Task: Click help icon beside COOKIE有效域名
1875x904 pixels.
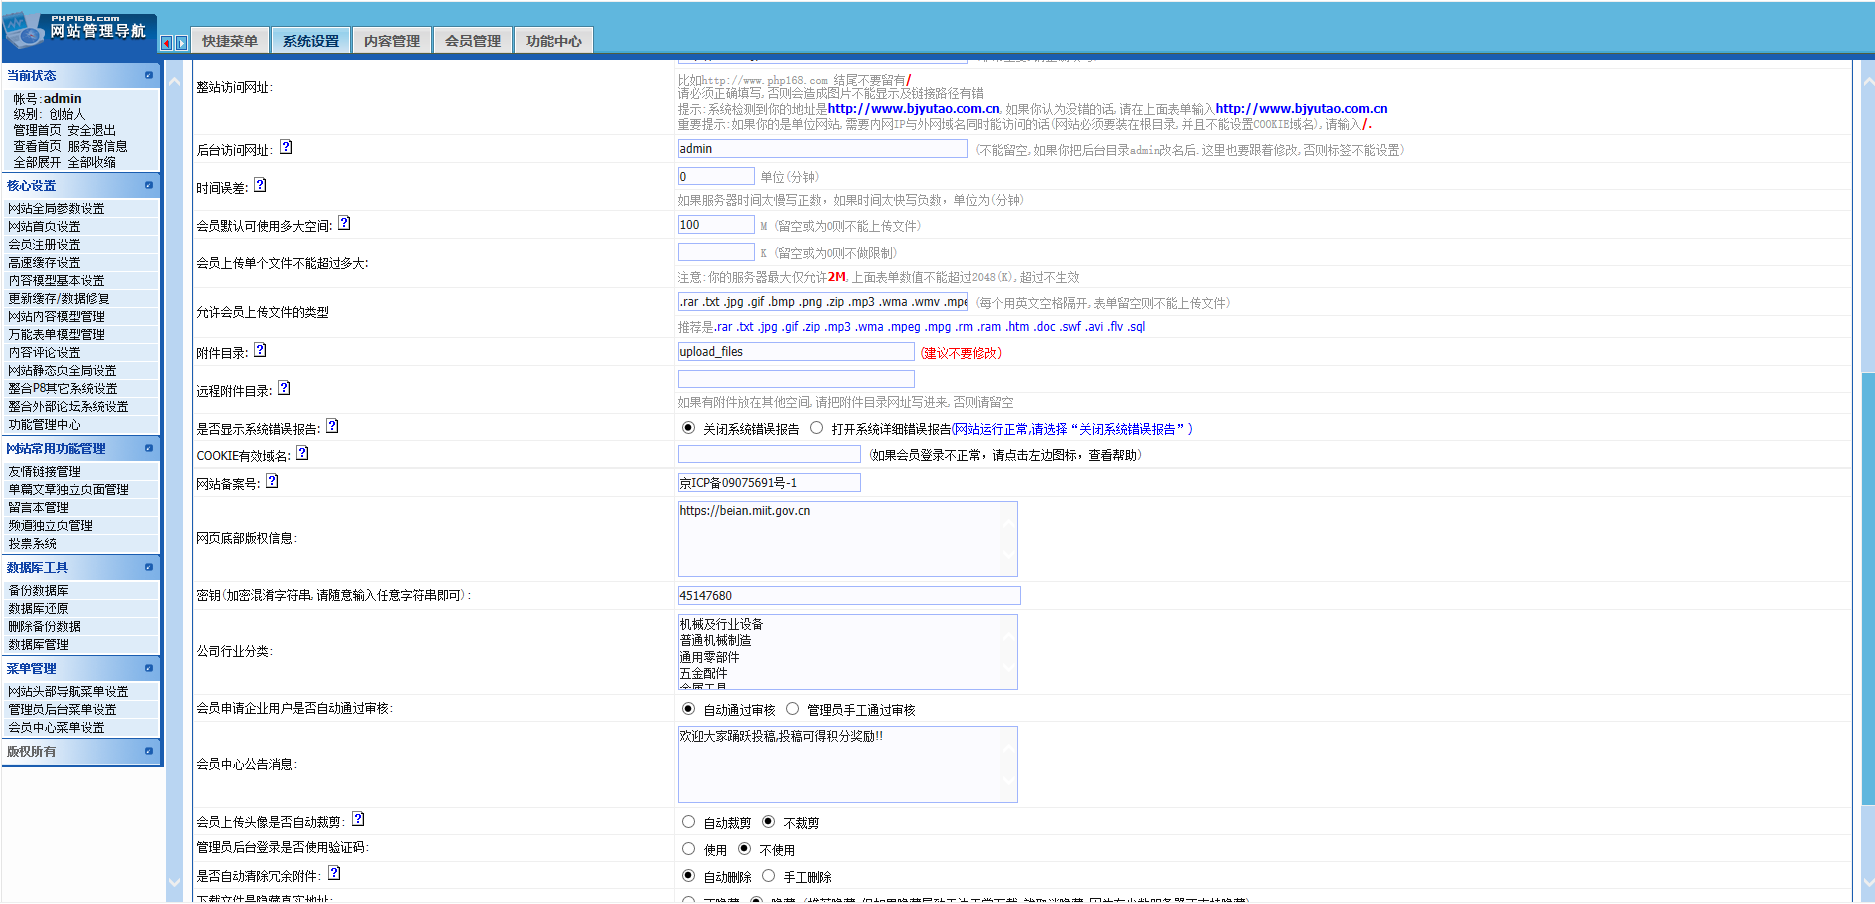Action: (x=302, y=453)
